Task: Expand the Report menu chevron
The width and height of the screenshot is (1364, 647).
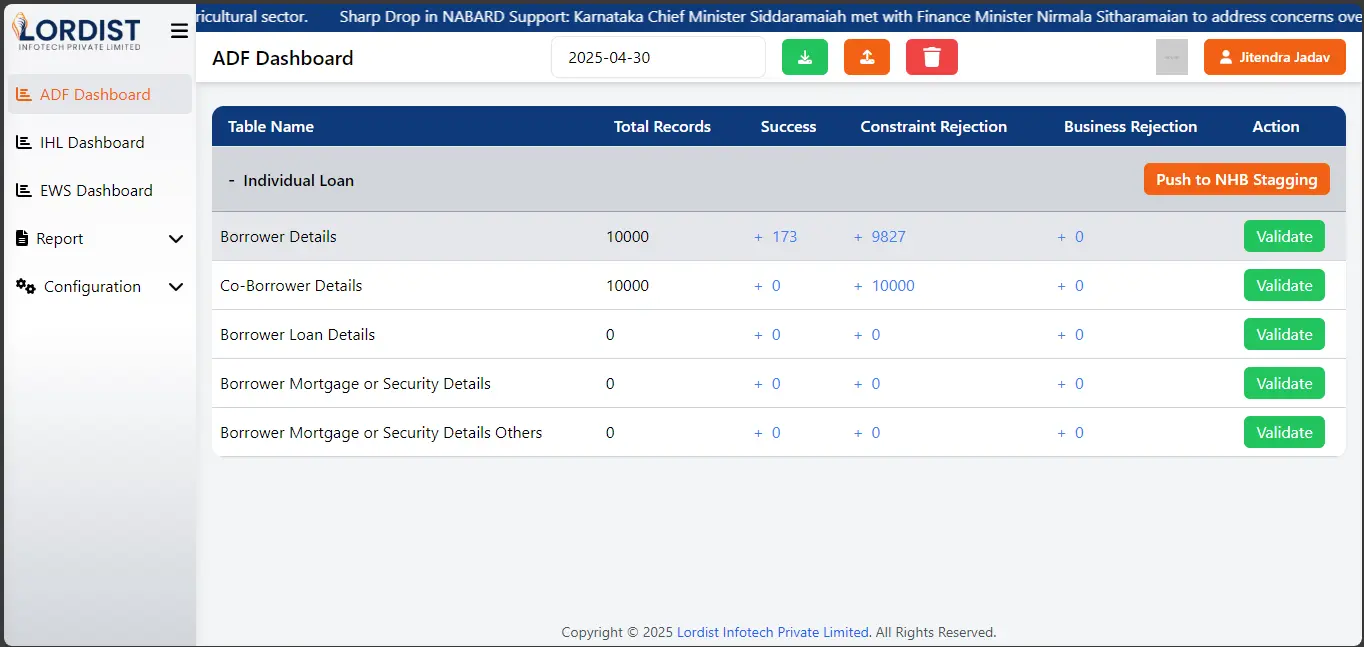Action: (x=176, y=239)
